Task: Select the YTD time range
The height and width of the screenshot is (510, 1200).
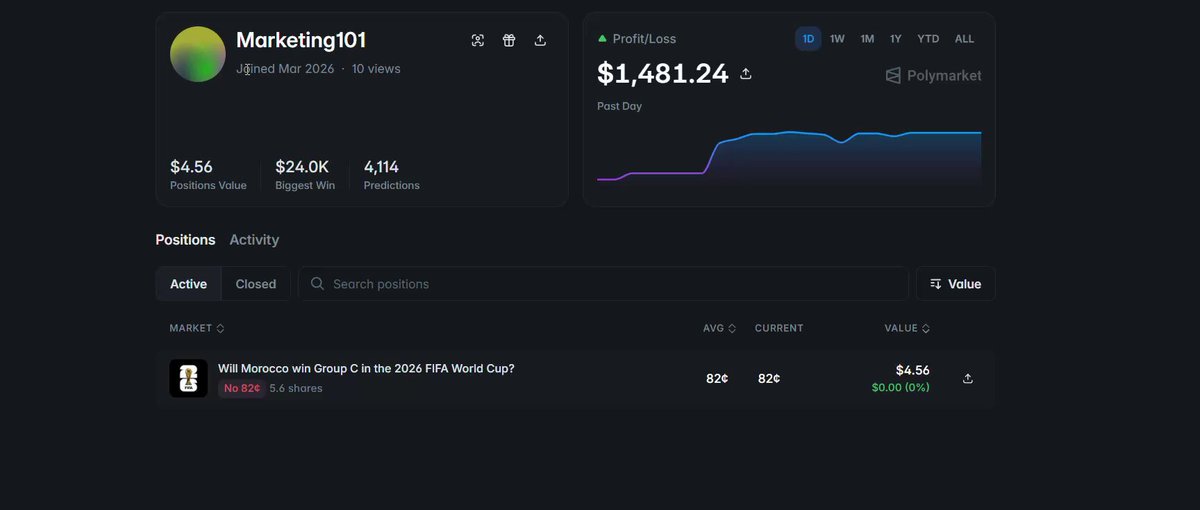Action: [x=928, y=39]
